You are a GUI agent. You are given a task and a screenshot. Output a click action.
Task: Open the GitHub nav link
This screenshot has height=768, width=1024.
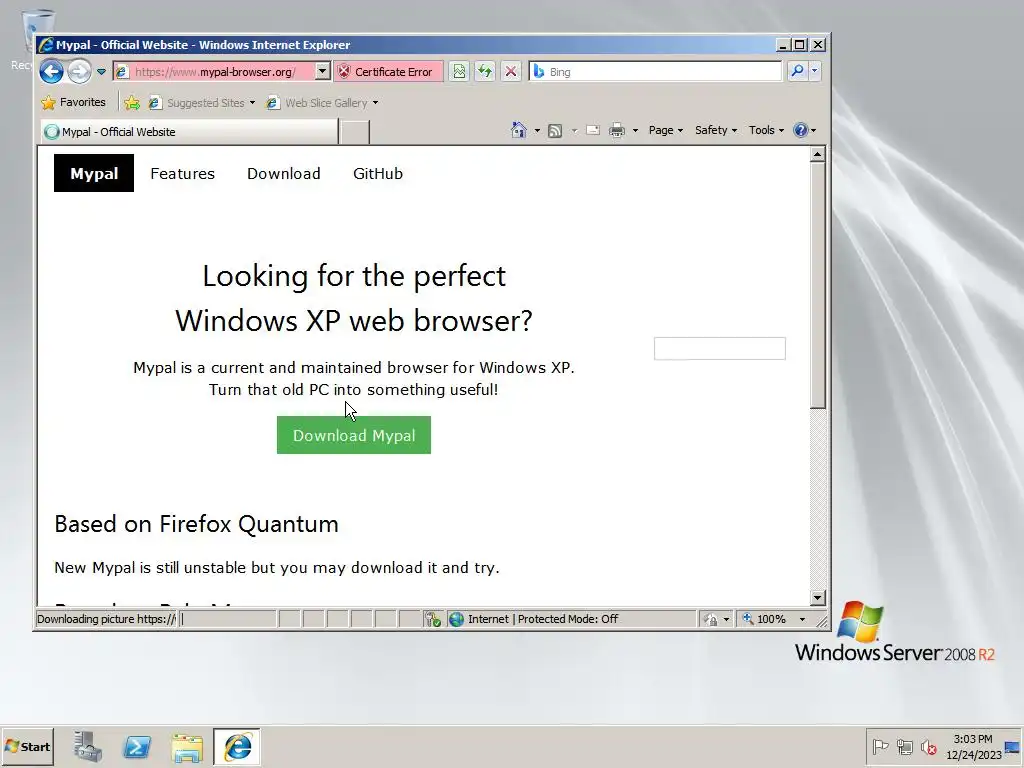click(378, 174)
